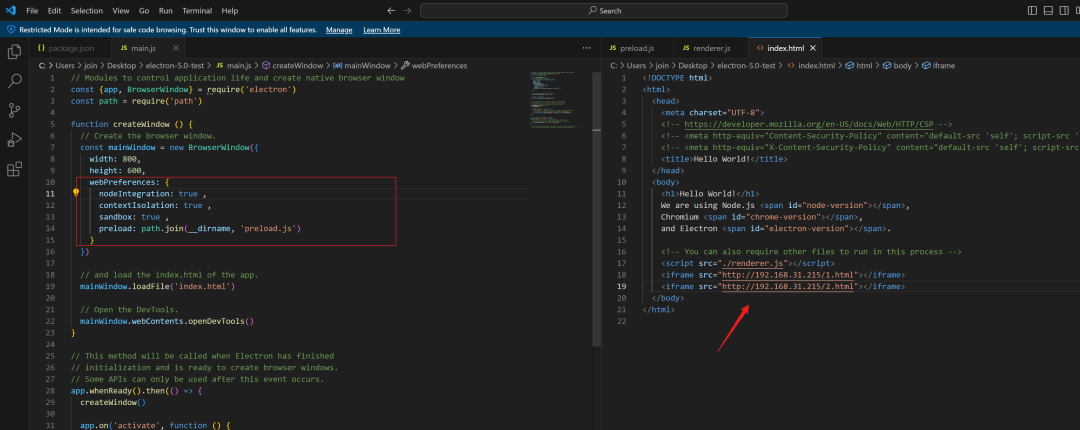Image resolution: width=1080 pixels, height=430 pixels.
Task: Open the 192.168.31.215/2.html iframe link
Action: [x=787, y=286]
